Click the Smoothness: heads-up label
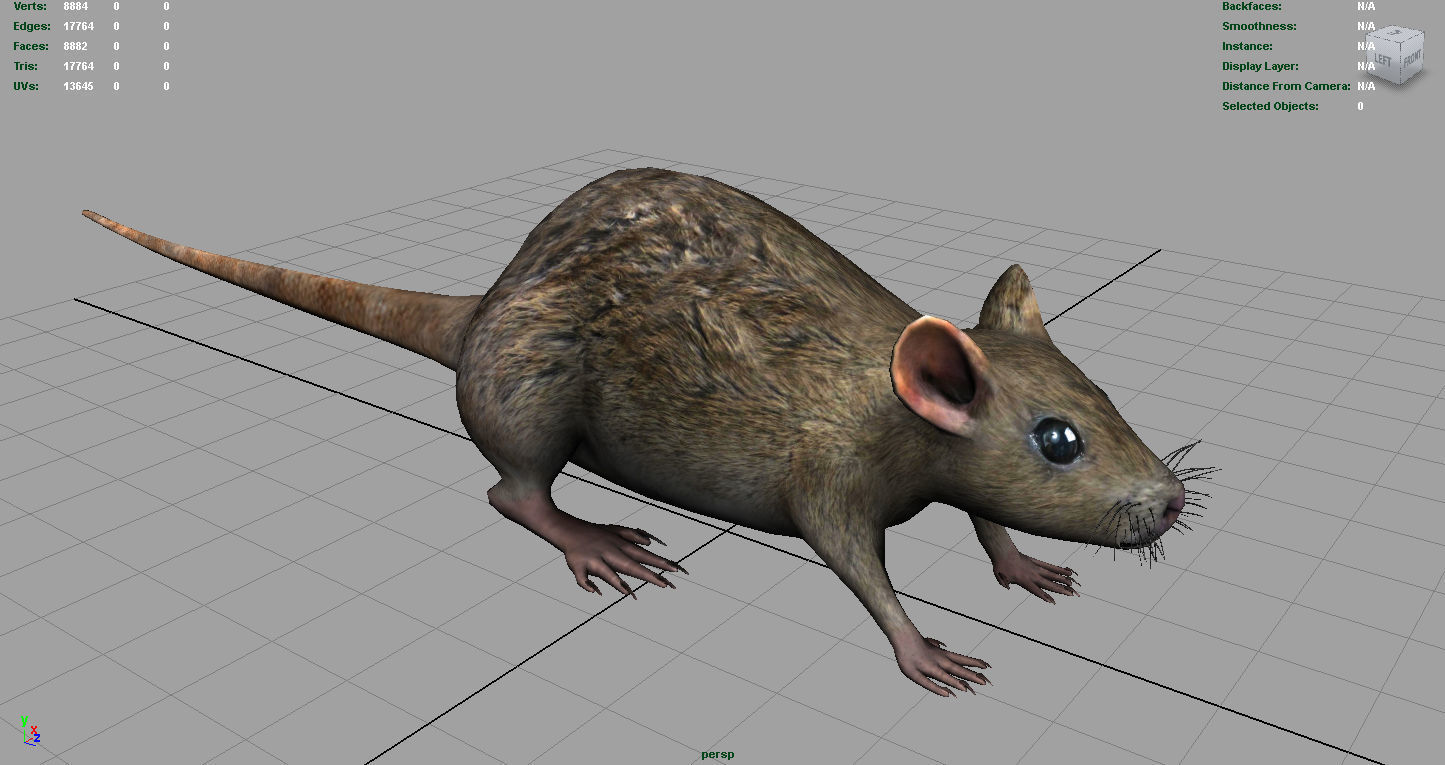Image resolution: width=1445 pixels, height=765 pixels. [1259, 26]
